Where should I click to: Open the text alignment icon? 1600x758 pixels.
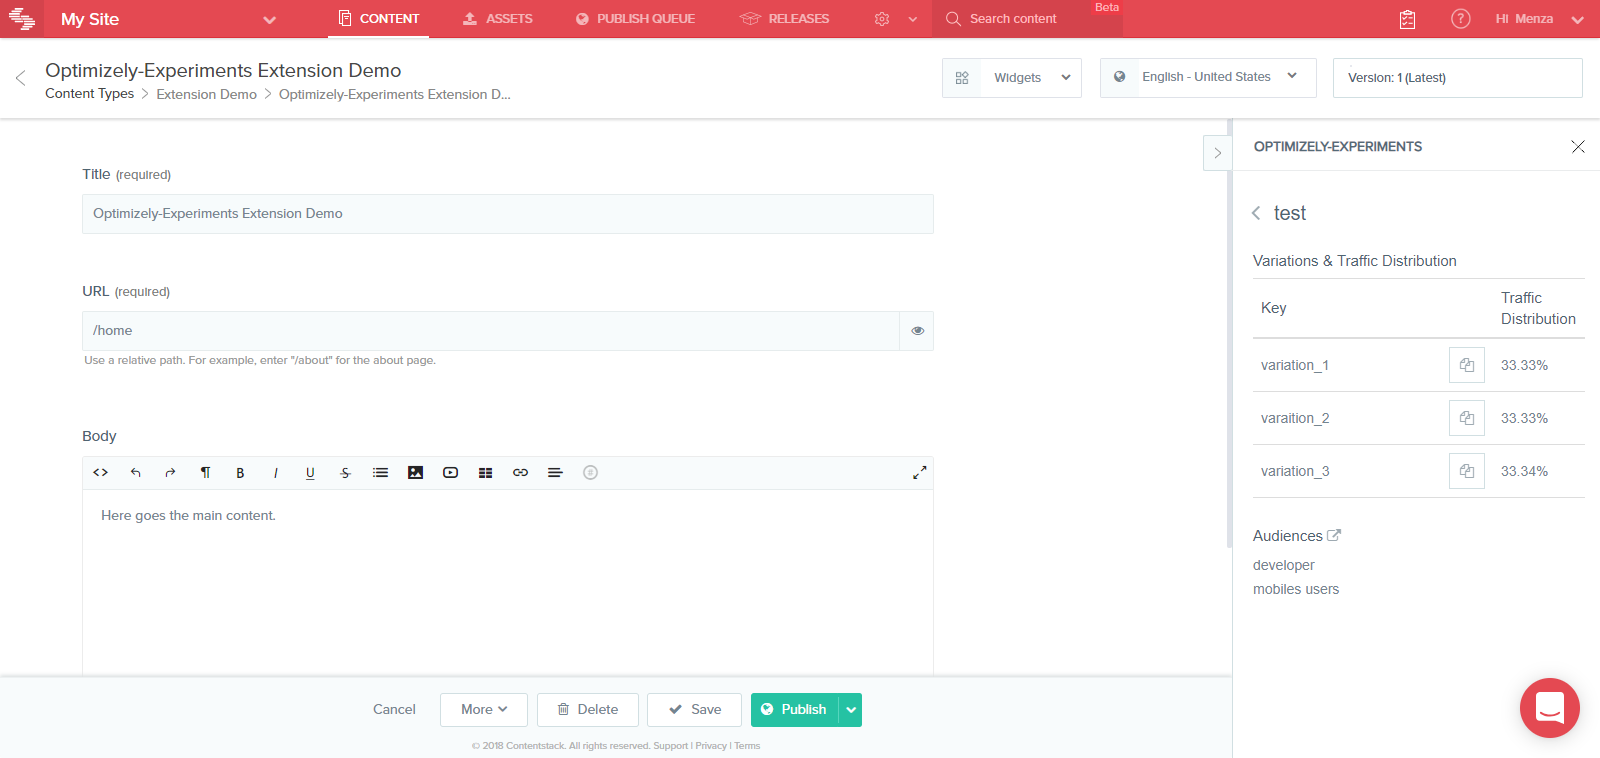pos(555,473)
